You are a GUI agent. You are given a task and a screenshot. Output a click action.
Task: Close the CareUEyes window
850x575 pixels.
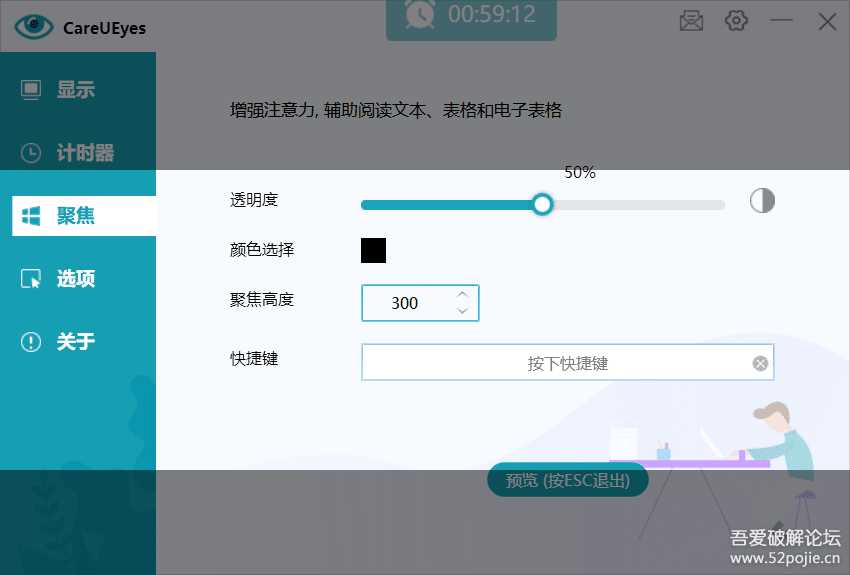coord(827,22)
